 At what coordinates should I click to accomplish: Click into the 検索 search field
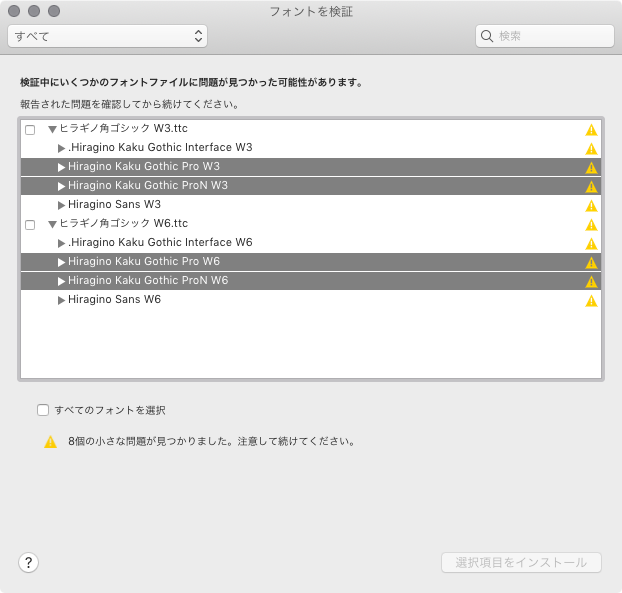545,36
